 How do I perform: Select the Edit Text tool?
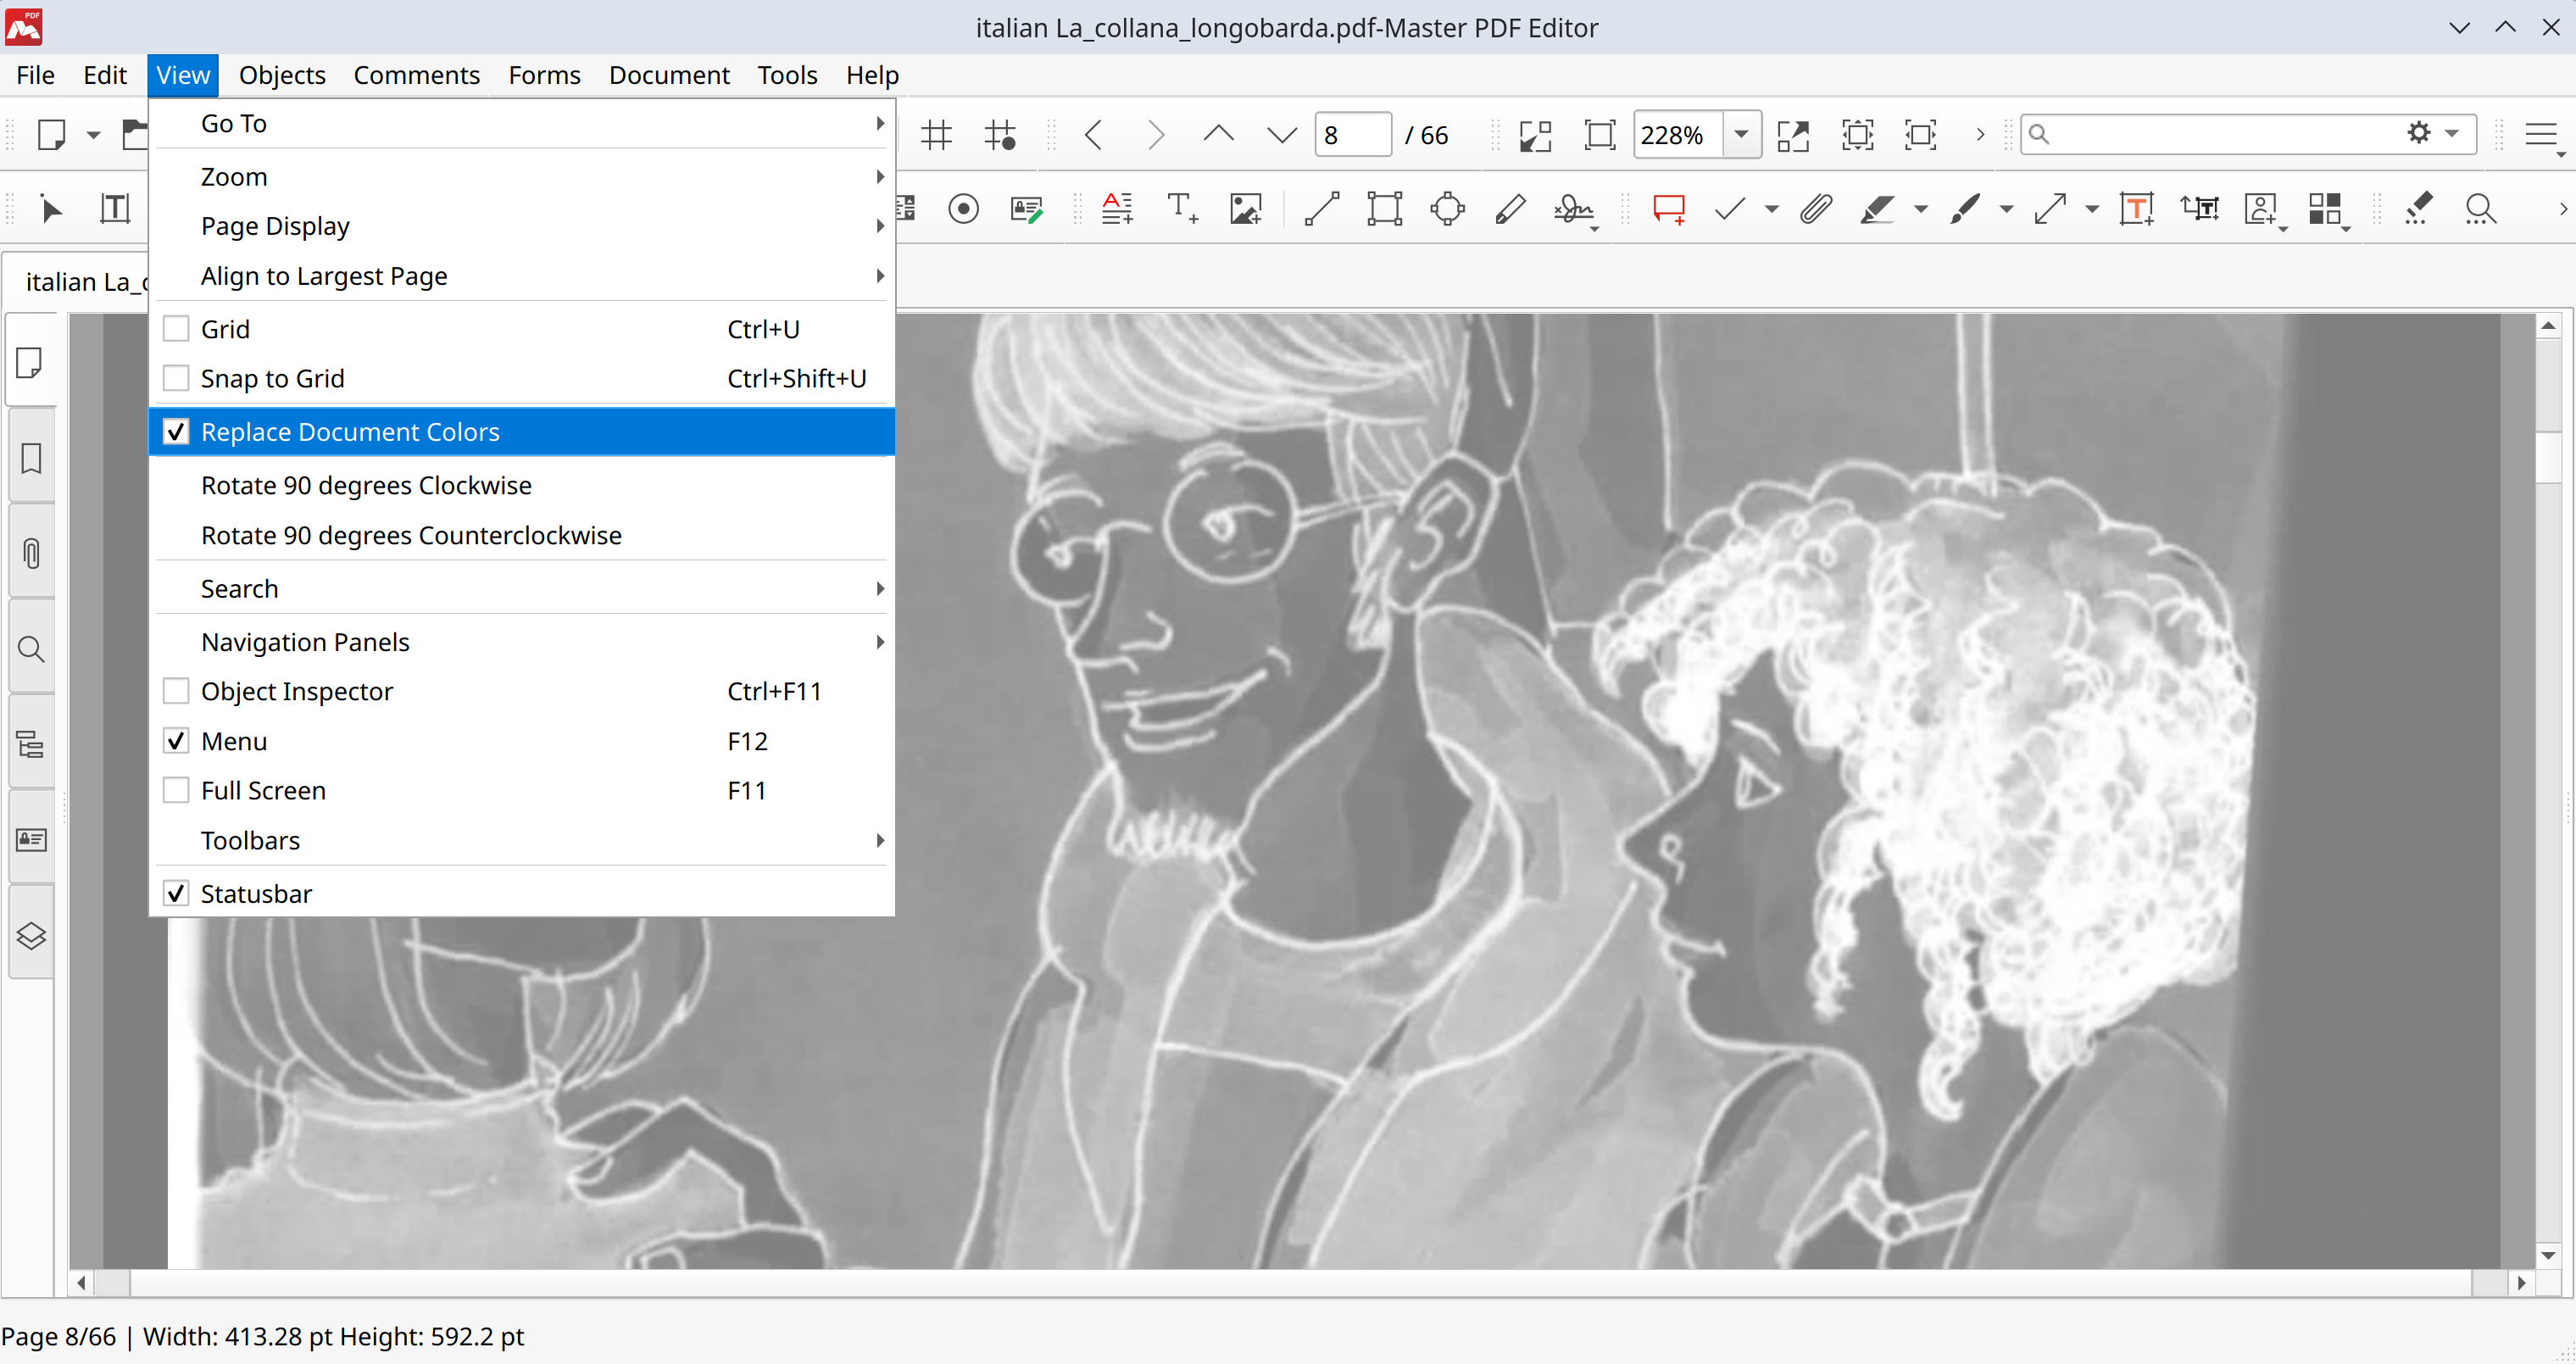[115, 208]
